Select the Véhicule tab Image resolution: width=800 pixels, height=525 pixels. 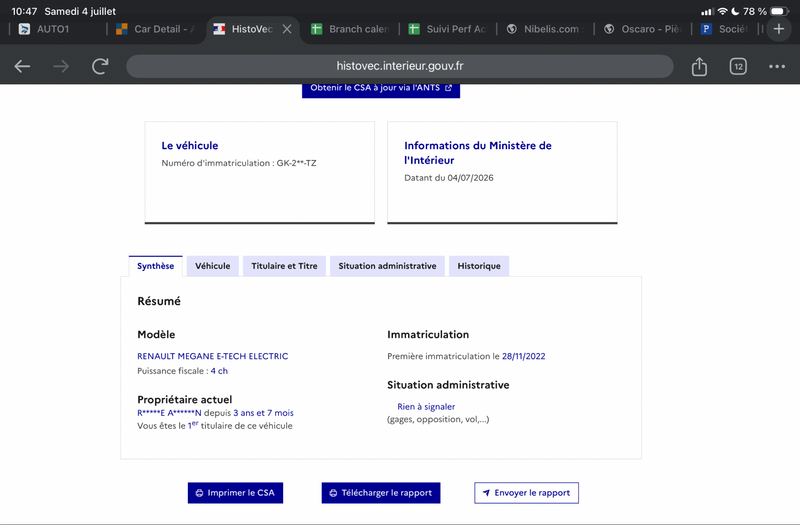tap(212, 266)
